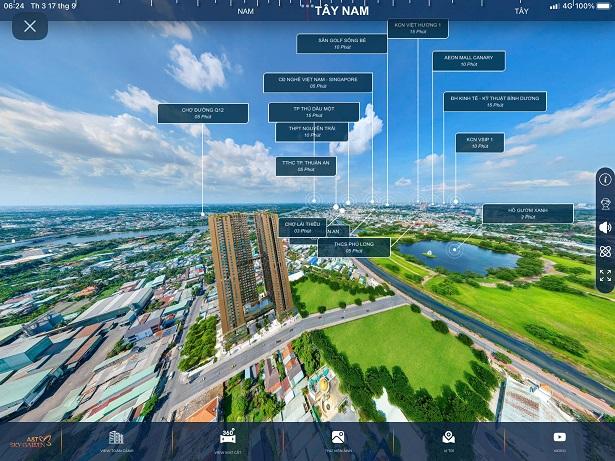Viewport: 615px width, 461px height.
Task: Select the Sân Golf Sông Bé label
Action: pyautogui.click(x=342, y=43)
